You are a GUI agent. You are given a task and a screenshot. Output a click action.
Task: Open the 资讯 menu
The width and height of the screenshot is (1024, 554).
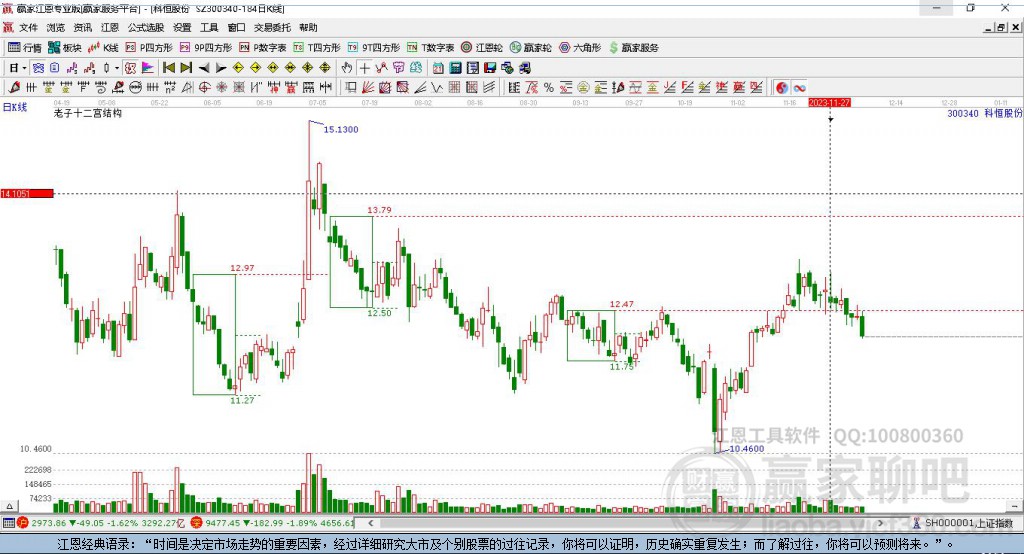[83, 27]
